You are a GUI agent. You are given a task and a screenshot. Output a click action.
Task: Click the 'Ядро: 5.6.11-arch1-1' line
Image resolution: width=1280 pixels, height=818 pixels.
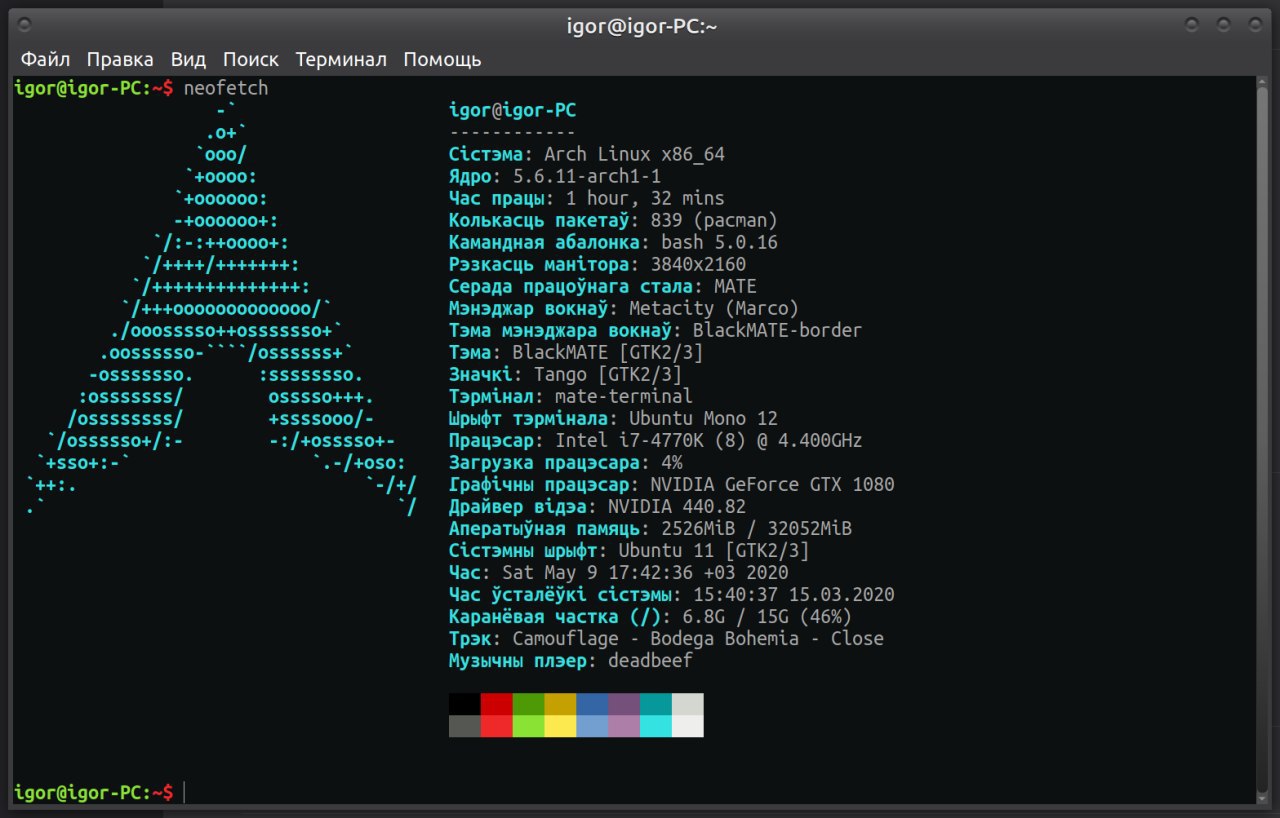tap(555, 176)
